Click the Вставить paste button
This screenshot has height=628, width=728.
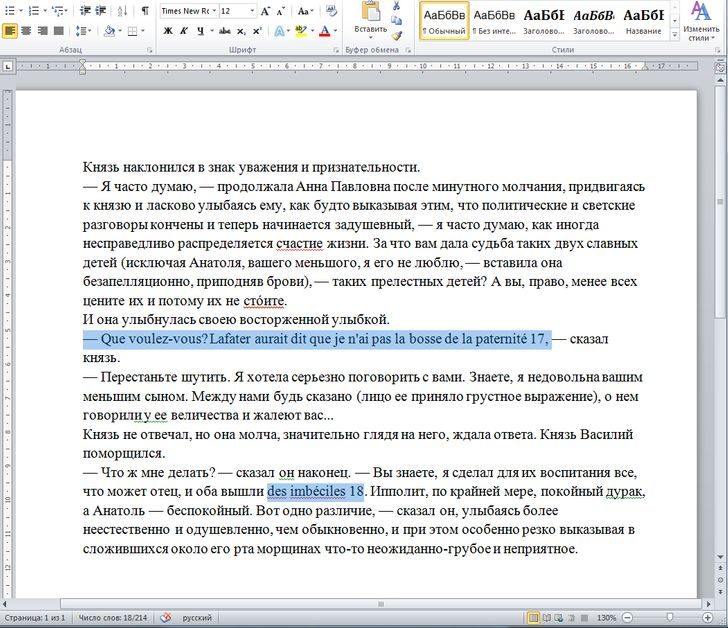click(370, 20)
